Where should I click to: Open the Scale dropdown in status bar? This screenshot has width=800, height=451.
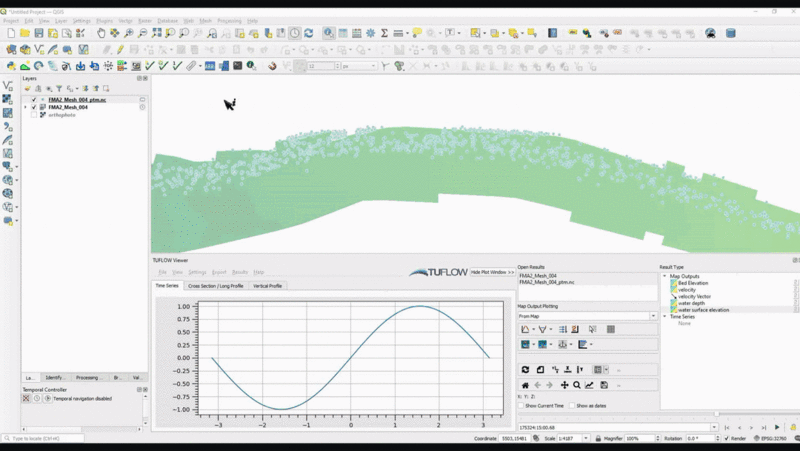[586, 438]
